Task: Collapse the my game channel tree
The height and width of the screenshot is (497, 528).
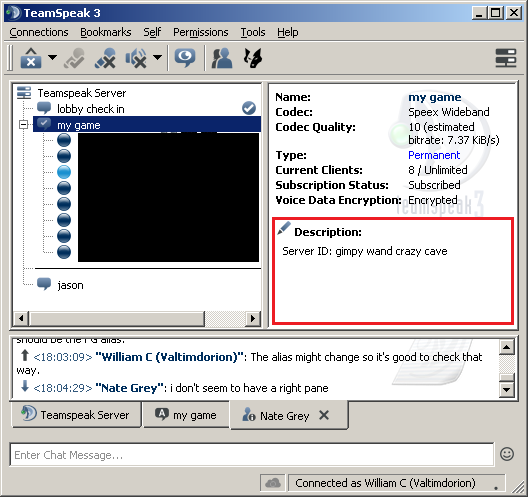Action: [x=24, y=125]
